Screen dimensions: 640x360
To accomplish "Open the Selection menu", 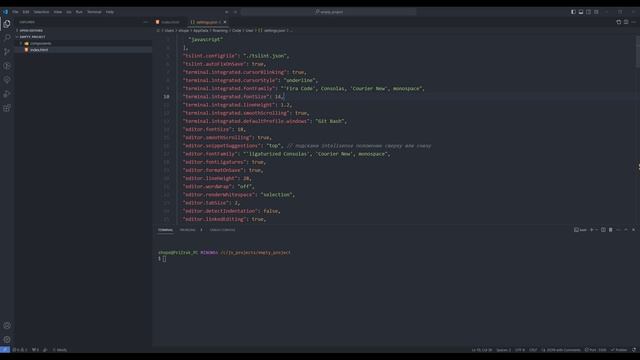I will [x=41, y=12].
